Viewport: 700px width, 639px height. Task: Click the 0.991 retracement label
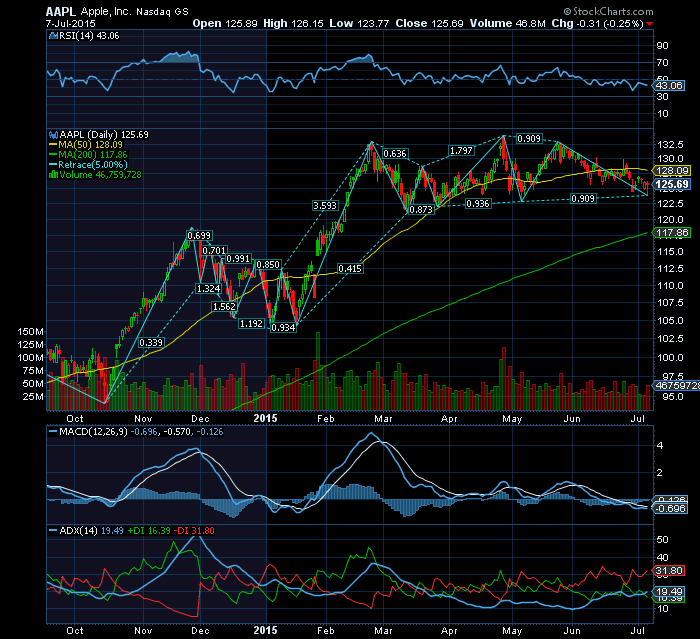238,259
